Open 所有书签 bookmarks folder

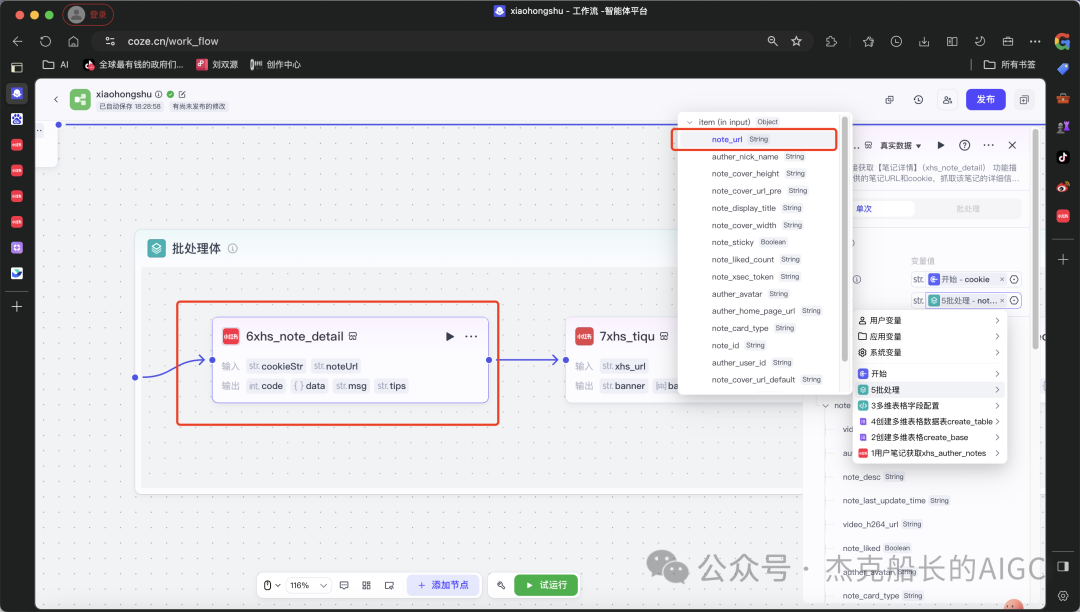[x=1010, y=65]
